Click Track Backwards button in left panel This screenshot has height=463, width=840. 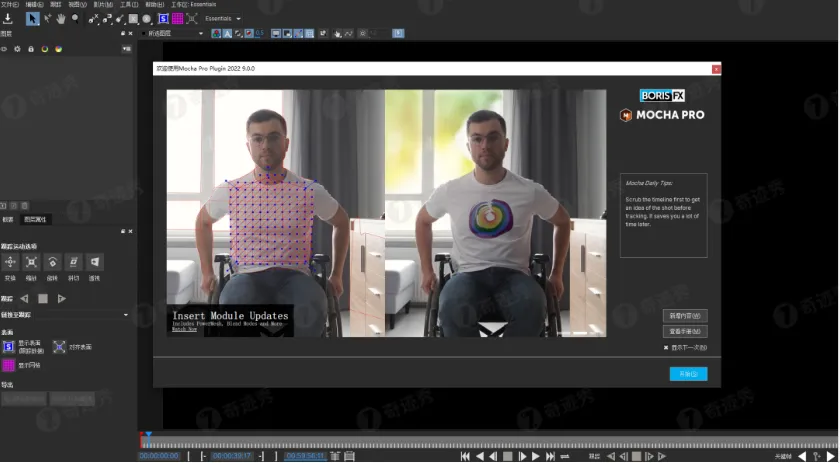pyautogui.click(x=24, y=298)
